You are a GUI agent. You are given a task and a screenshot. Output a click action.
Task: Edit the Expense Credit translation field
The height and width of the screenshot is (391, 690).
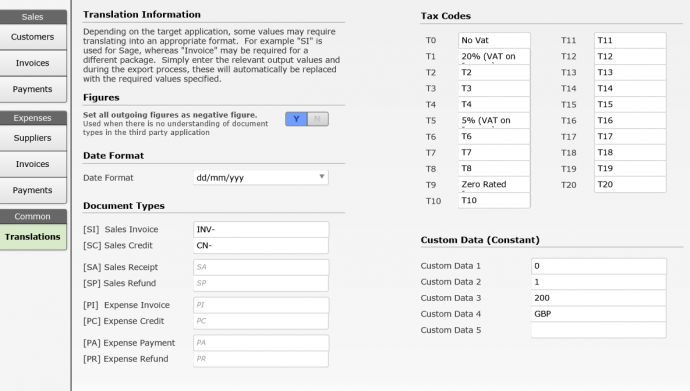coord(261,321)
